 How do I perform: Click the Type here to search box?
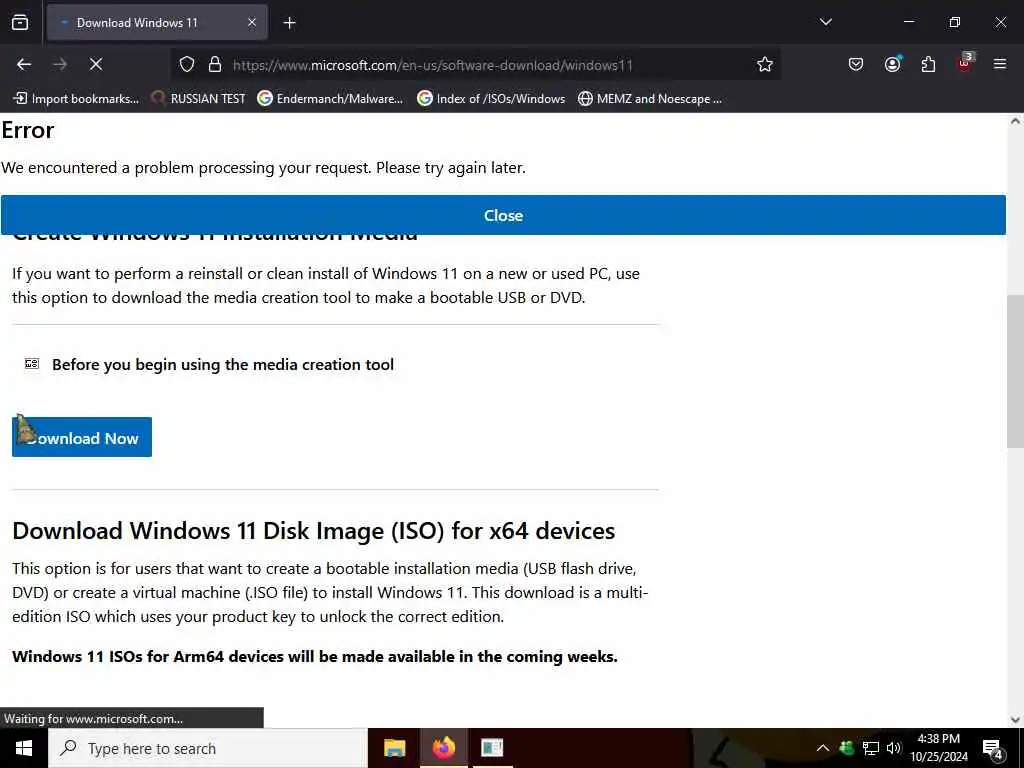tap(208, 748)
